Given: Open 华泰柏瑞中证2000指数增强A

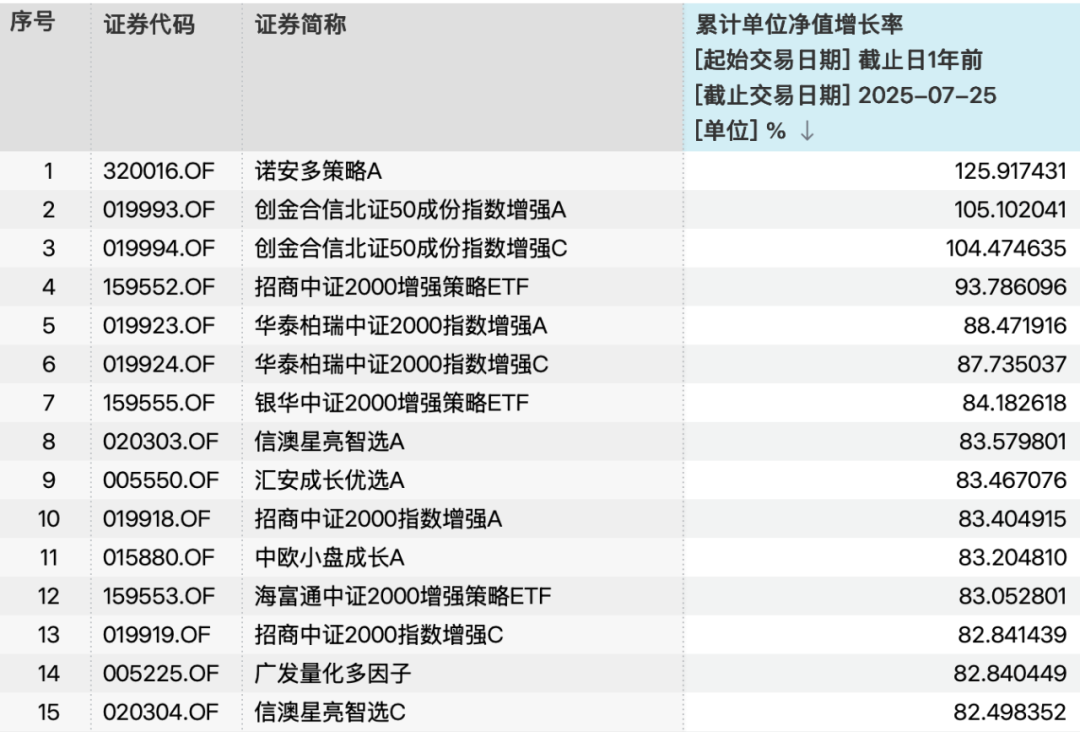Looking at the screenshot, I should click(401, 326).
